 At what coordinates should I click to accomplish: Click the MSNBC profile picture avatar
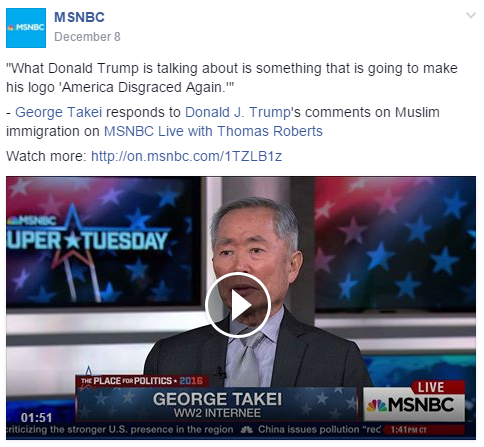click(26, 28)
